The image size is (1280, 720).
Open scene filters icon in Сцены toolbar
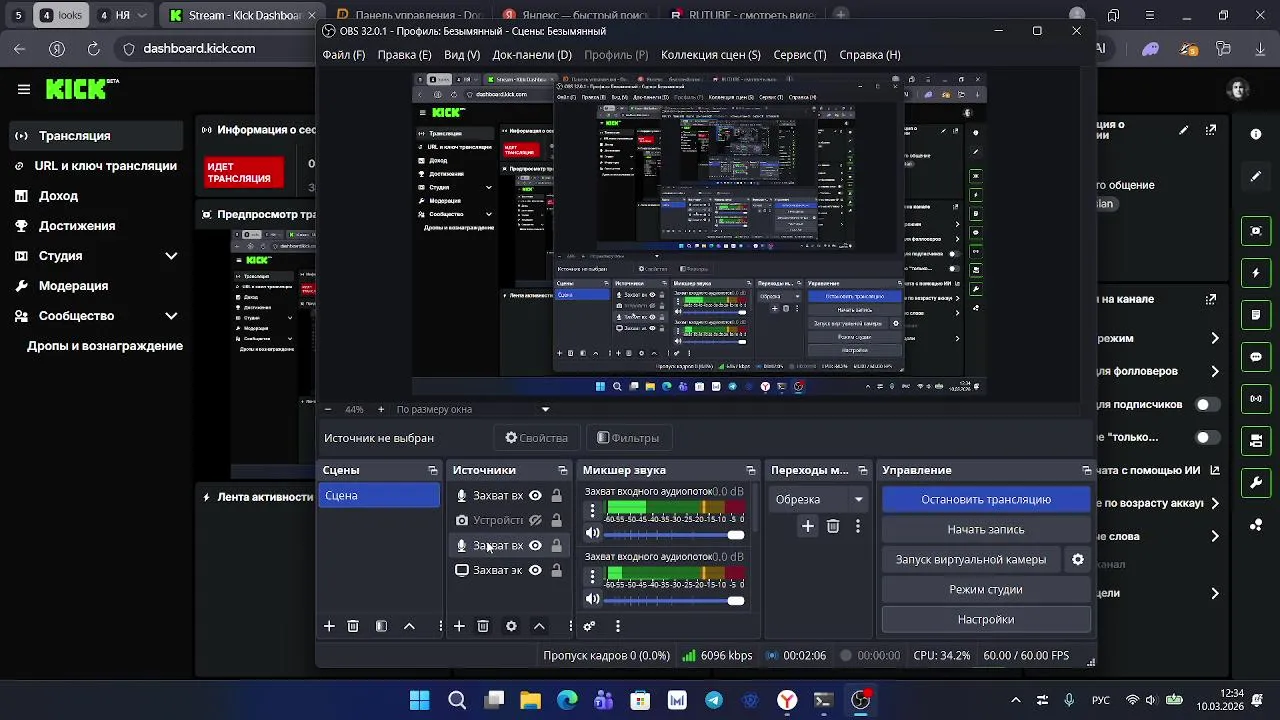[381, 626]
